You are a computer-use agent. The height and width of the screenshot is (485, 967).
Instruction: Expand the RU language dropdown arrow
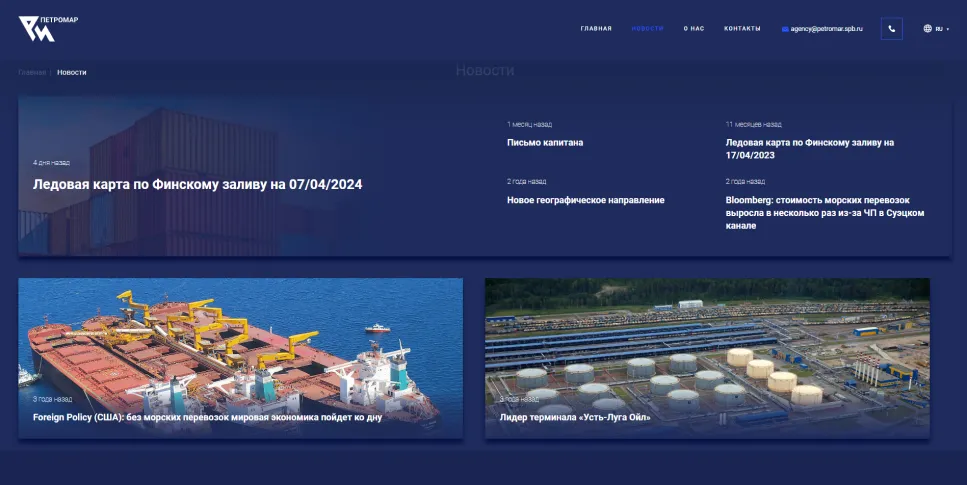tap(947, 29)
